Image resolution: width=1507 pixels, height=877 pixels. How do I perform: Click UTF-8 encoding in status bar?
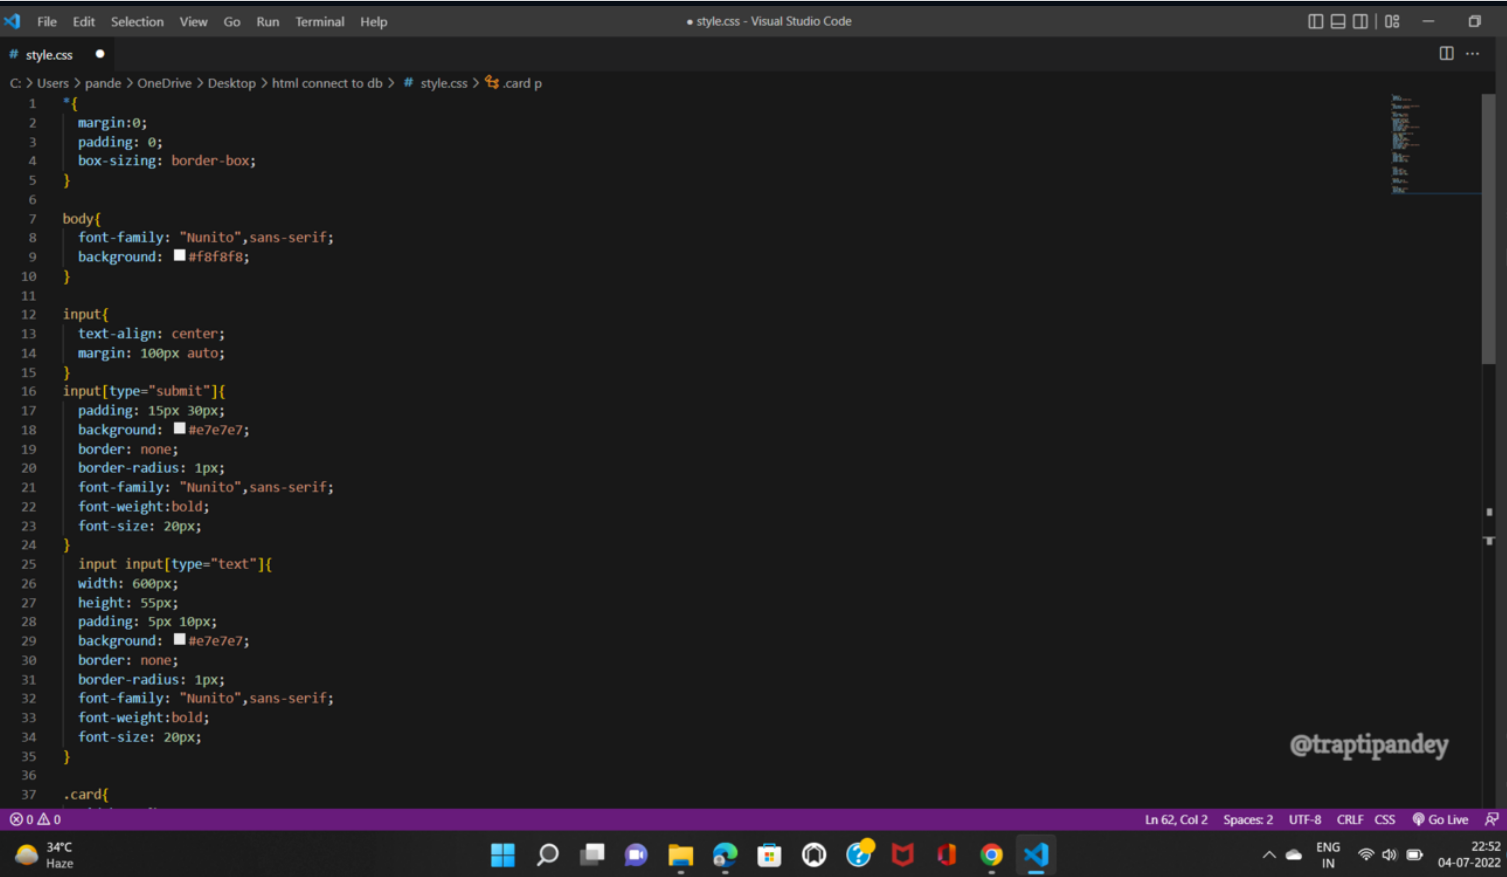[1304, 819]
